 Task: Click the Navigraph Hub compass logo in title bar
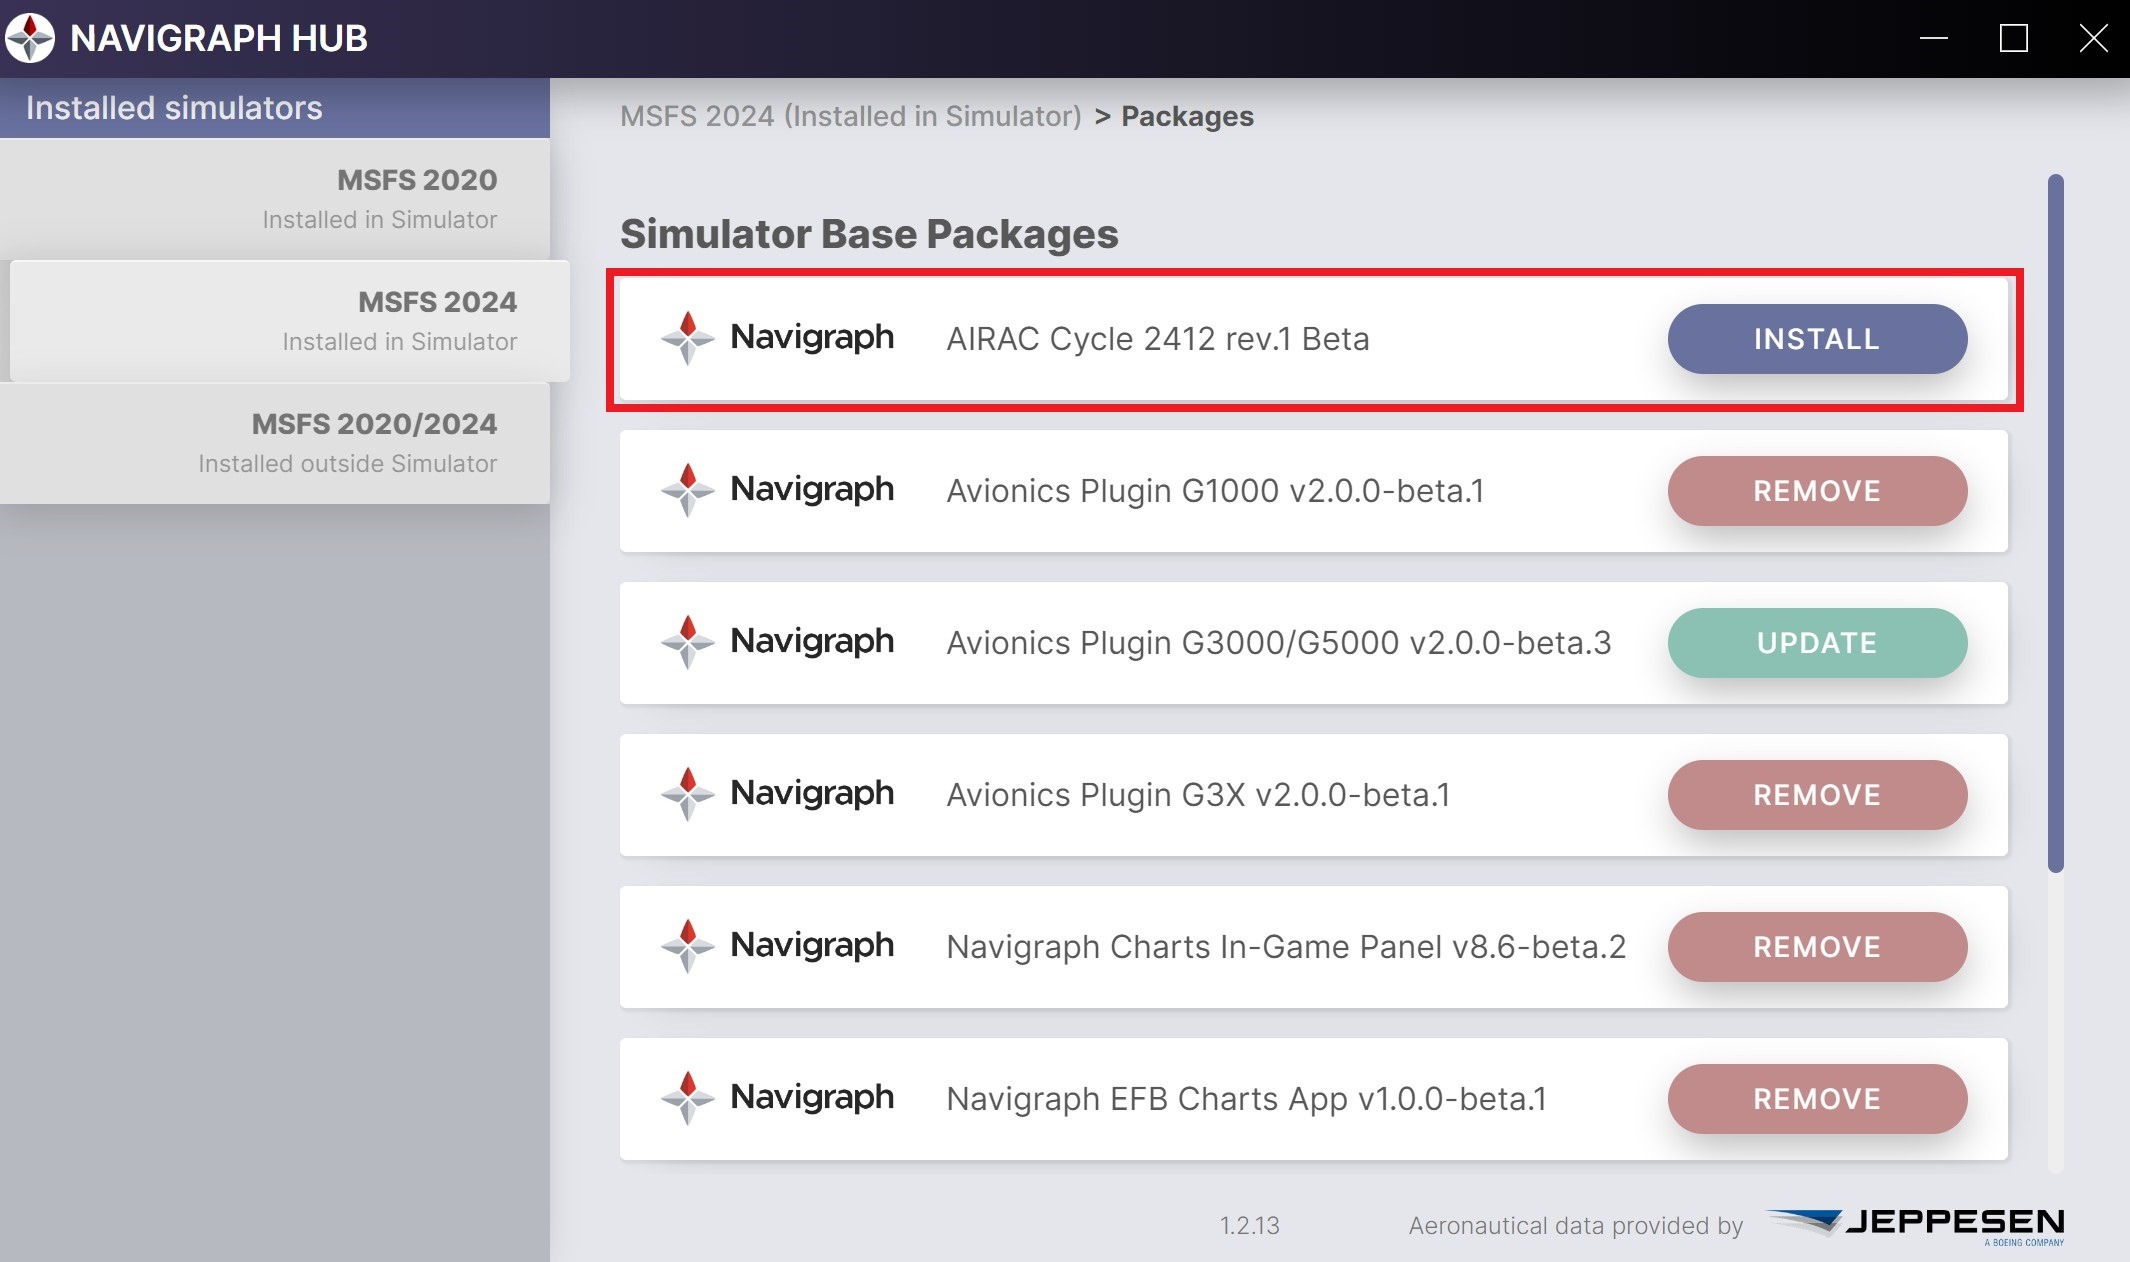point(30,38)
